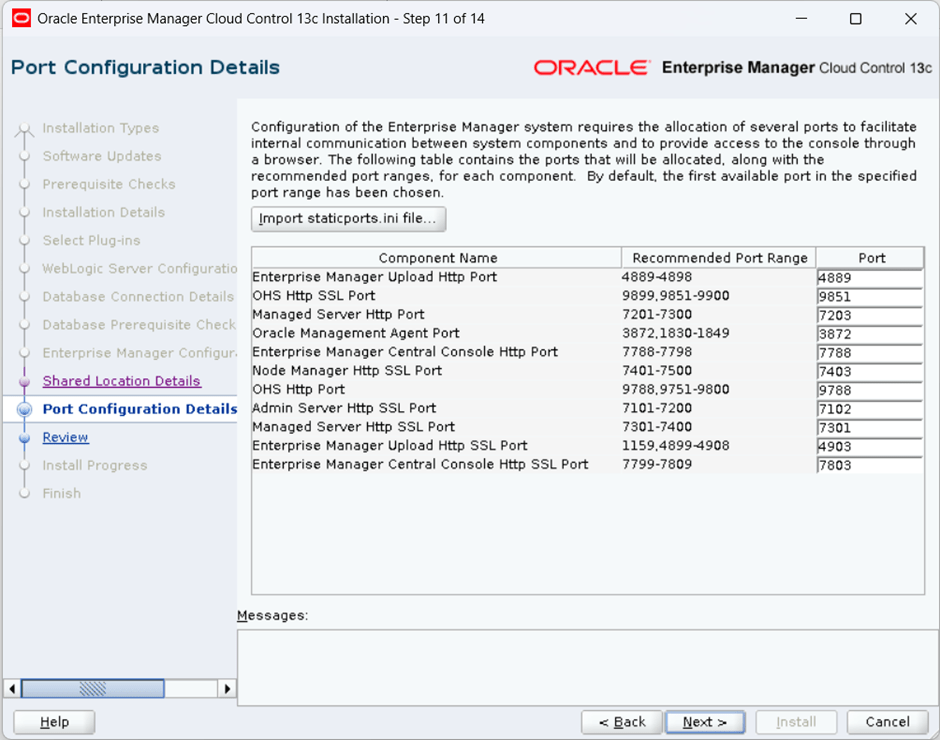Maximize the installer window
Viewport: 940px width, 740px height.
tap(855, 19)
